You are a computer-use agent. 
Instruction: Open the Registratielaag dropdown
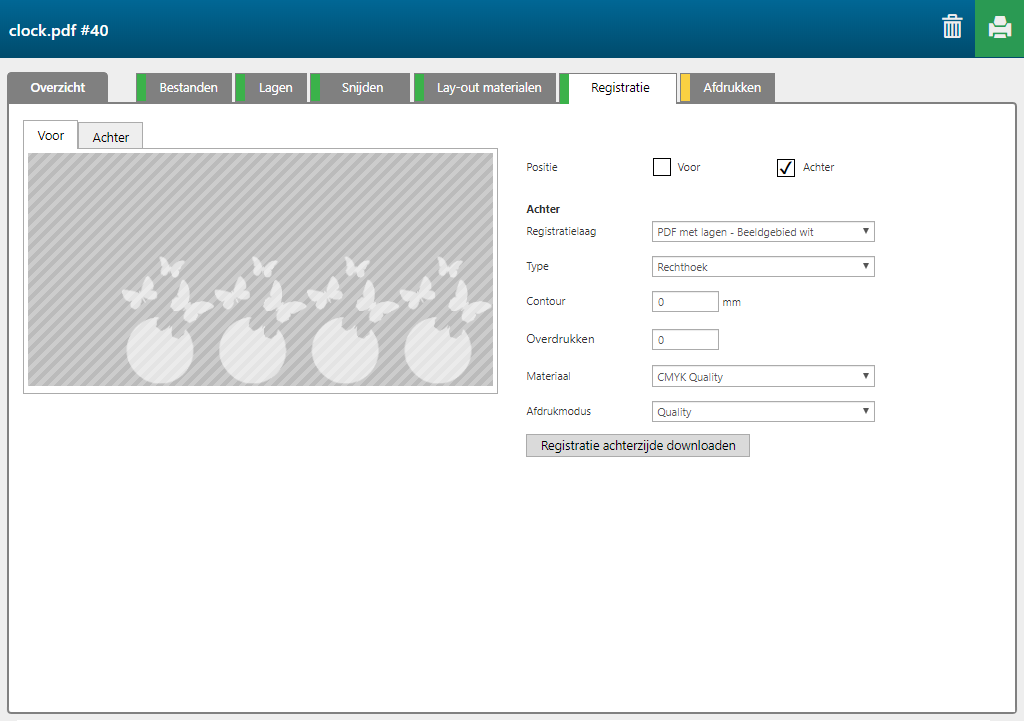[762, 232]
